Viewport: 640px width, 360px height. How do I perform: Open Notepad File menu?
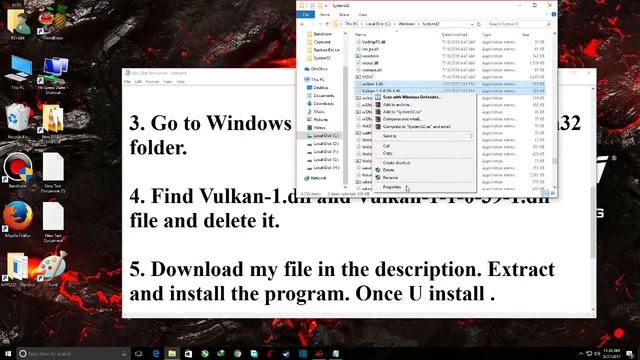[x=127, y=82]
